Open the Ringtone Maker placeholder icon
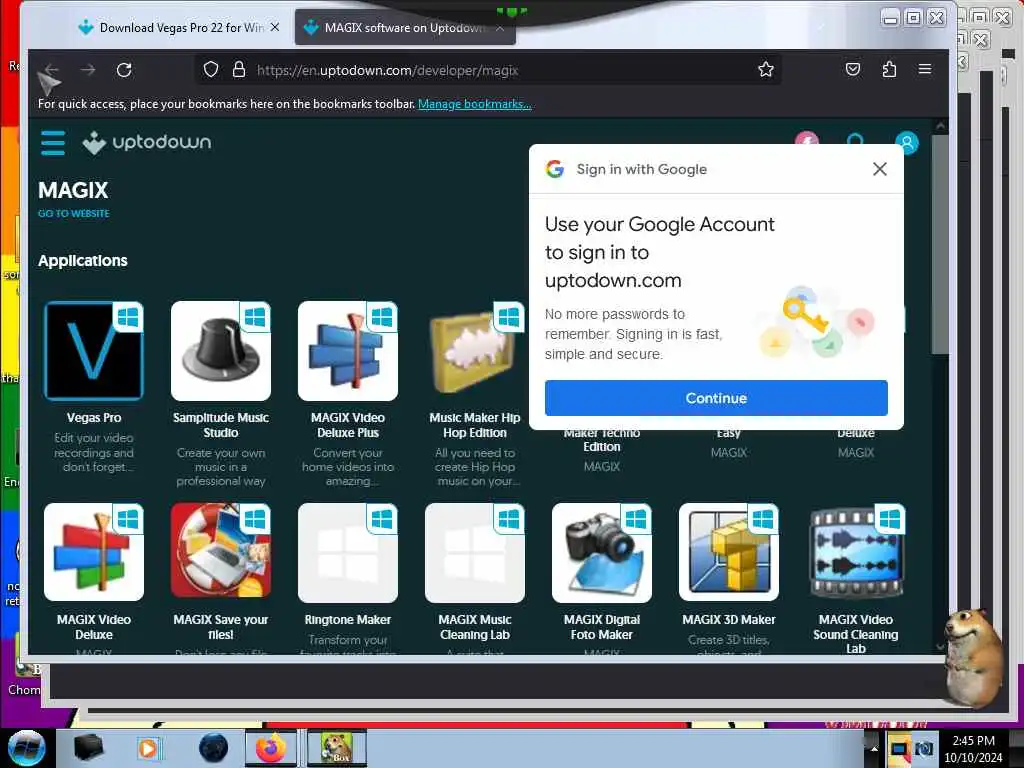This screenshot has height=768, width=1024. coord(347,552)
